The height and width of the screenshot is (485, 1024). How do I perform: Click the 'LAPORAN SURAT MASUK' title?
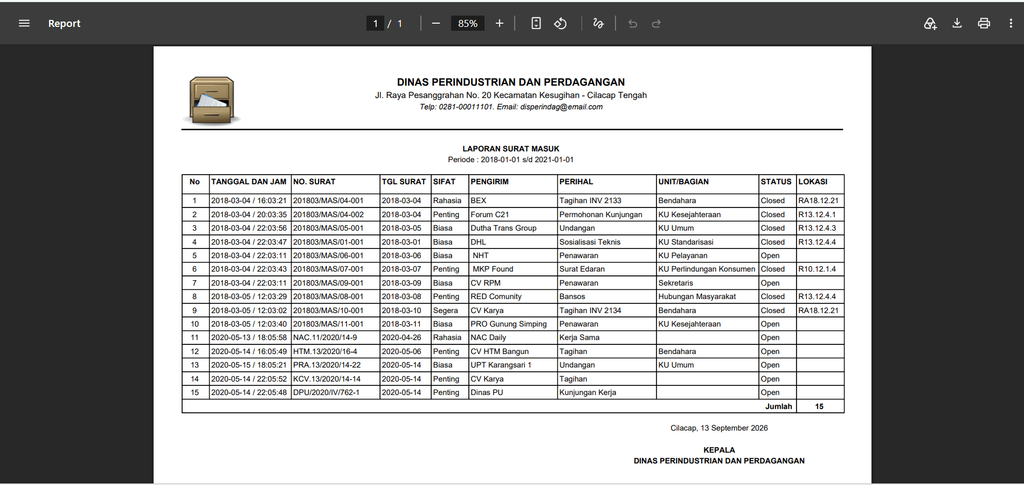click(x=511, y=149)
